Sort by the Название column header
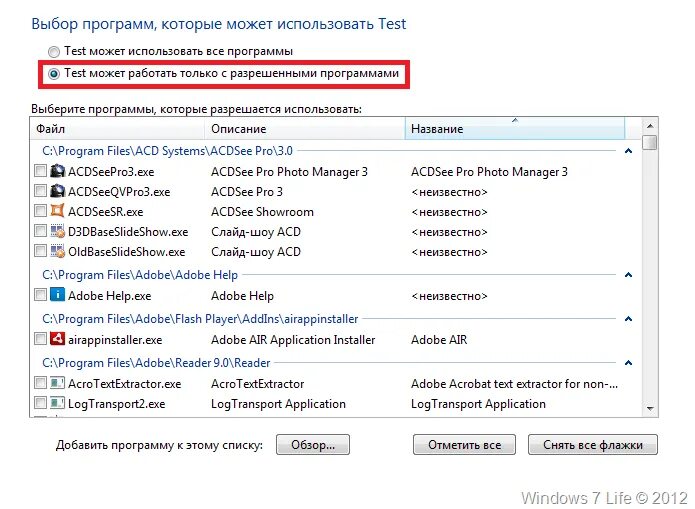 coord(515,129)
